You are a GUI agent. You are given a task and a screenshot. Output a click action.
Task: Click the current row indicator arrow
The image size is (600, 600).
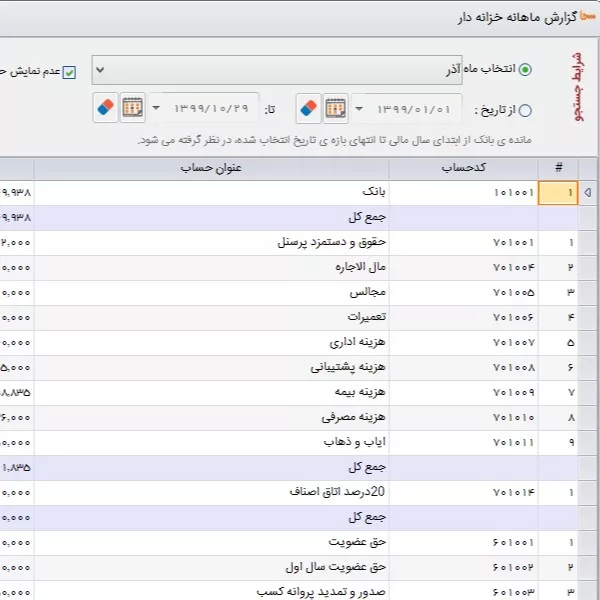coord(588,192)
